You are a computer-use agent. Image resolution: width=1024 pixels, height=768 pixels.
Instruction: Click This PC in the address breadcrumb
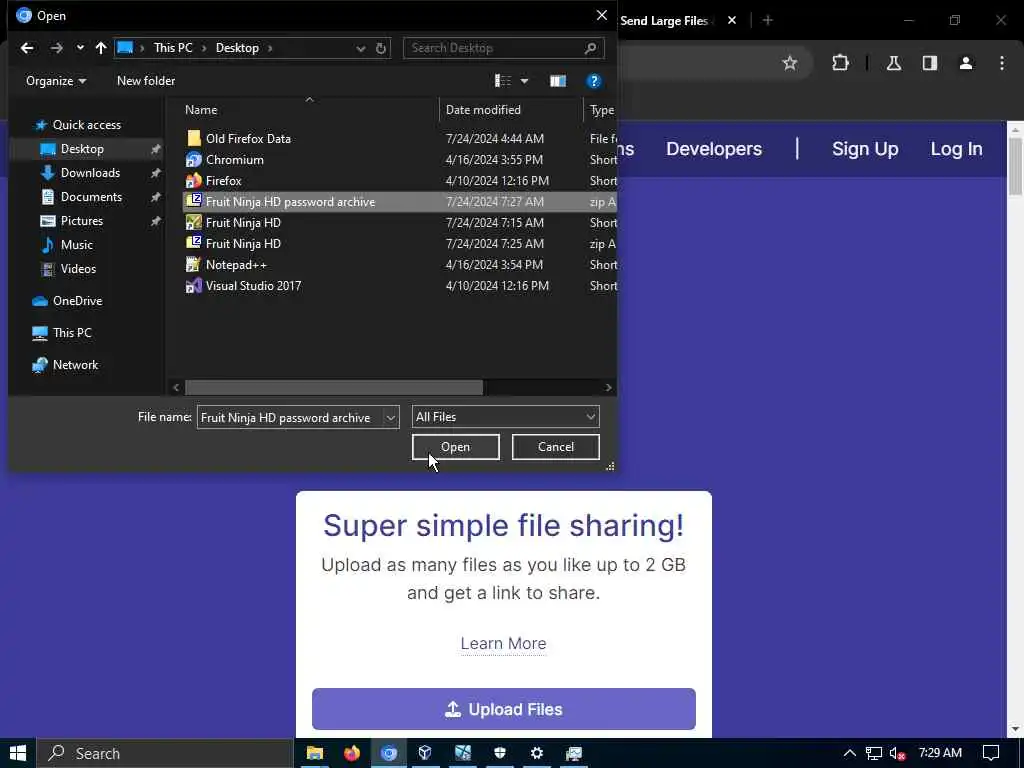[173, 48]
